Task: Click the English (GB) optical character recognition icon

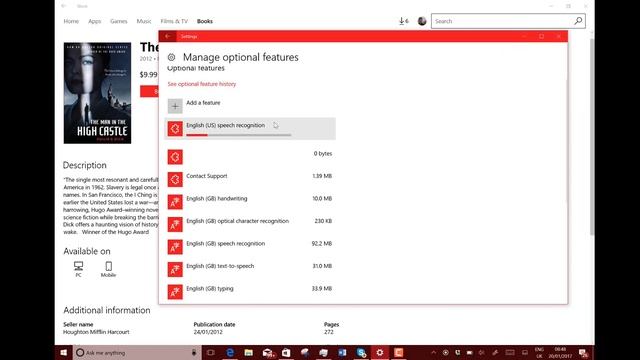Action: [175, 224]
